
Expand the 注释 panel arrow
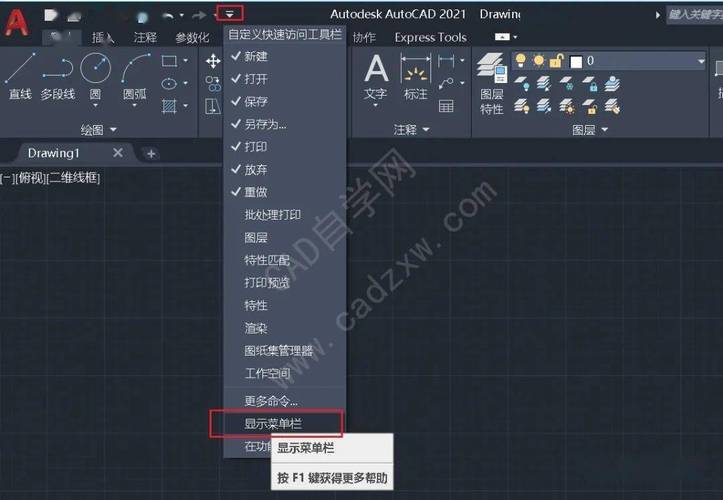(426, 130)
